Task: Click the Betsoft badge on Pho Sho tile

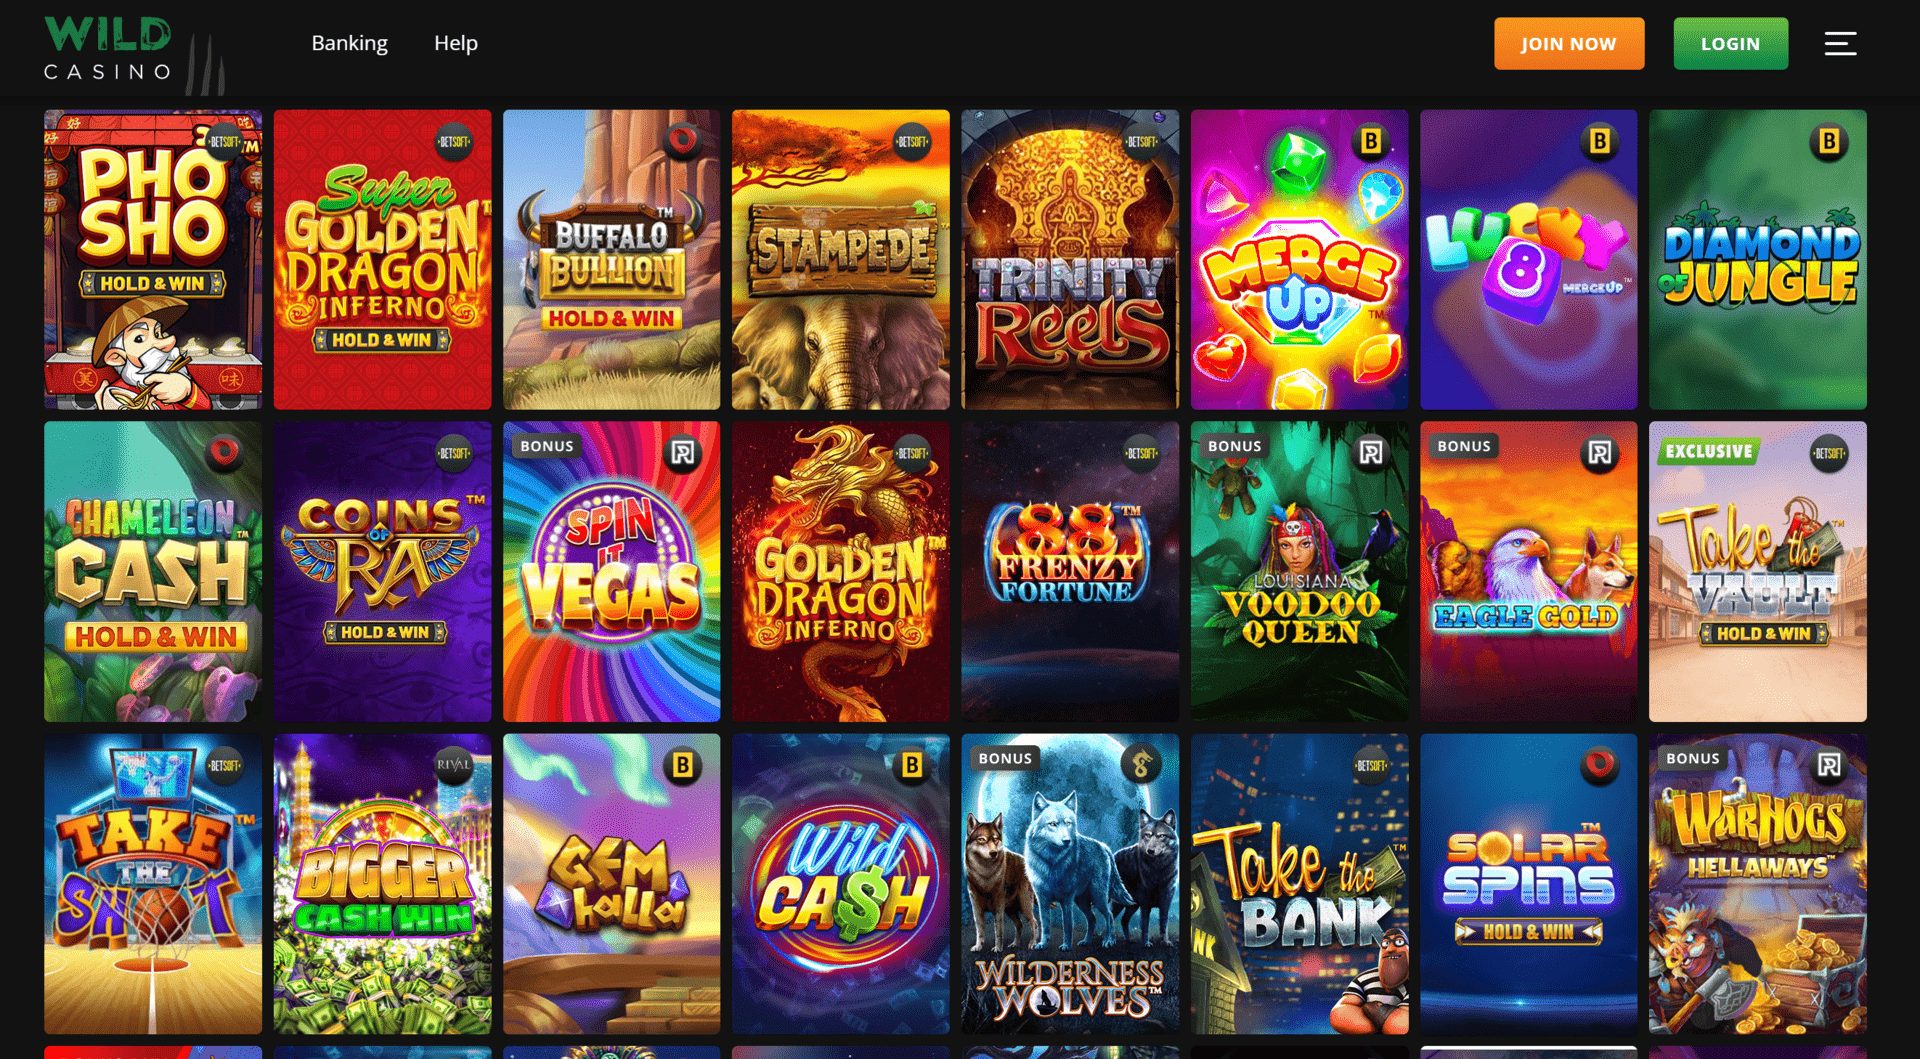Action: coord(225,142)
